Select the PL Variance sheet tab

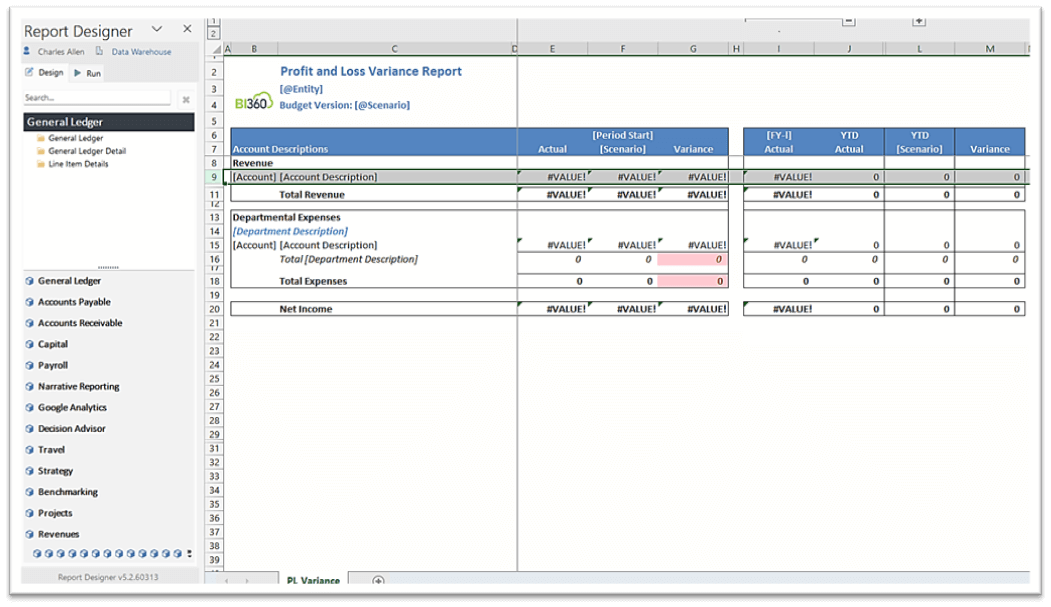[x=312, y=580]
